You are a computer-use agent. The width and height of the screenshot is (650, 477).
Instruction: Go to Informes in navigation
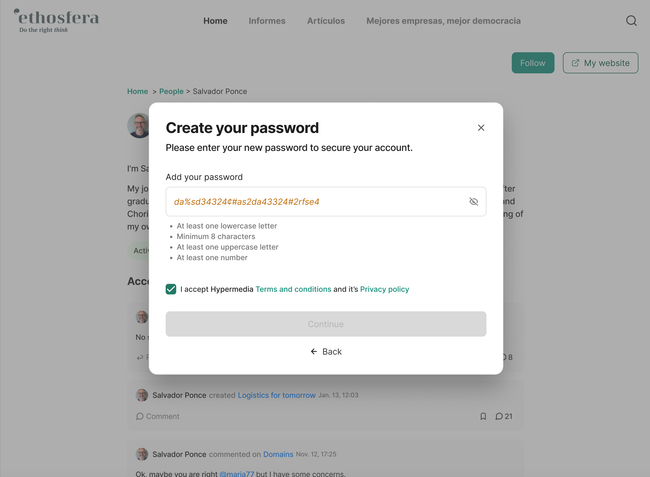click(x=267, y=20)
